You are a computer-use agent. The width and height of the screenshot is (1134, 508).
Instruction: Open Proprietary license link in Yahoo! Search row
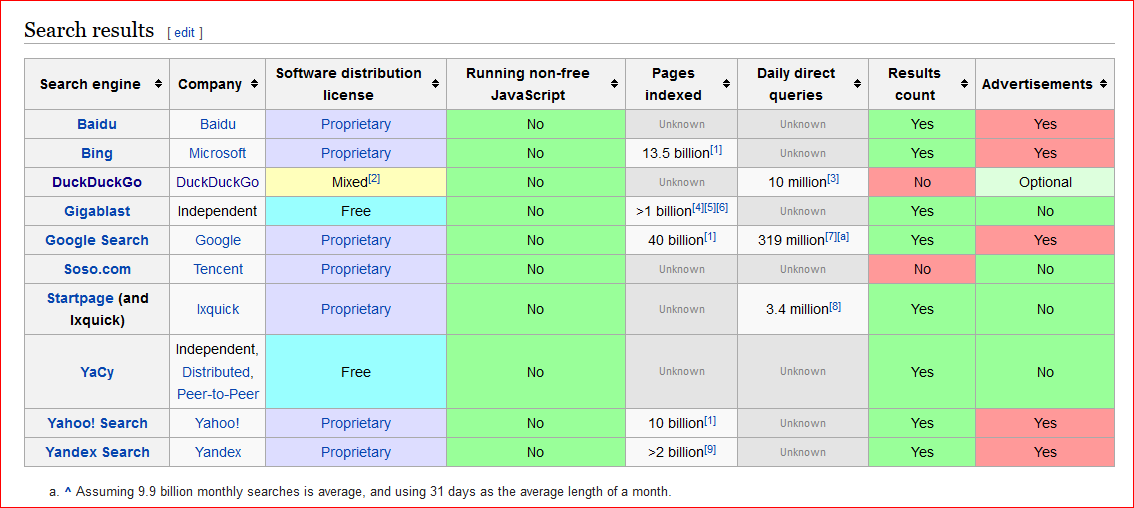click(x=356, y=423)
